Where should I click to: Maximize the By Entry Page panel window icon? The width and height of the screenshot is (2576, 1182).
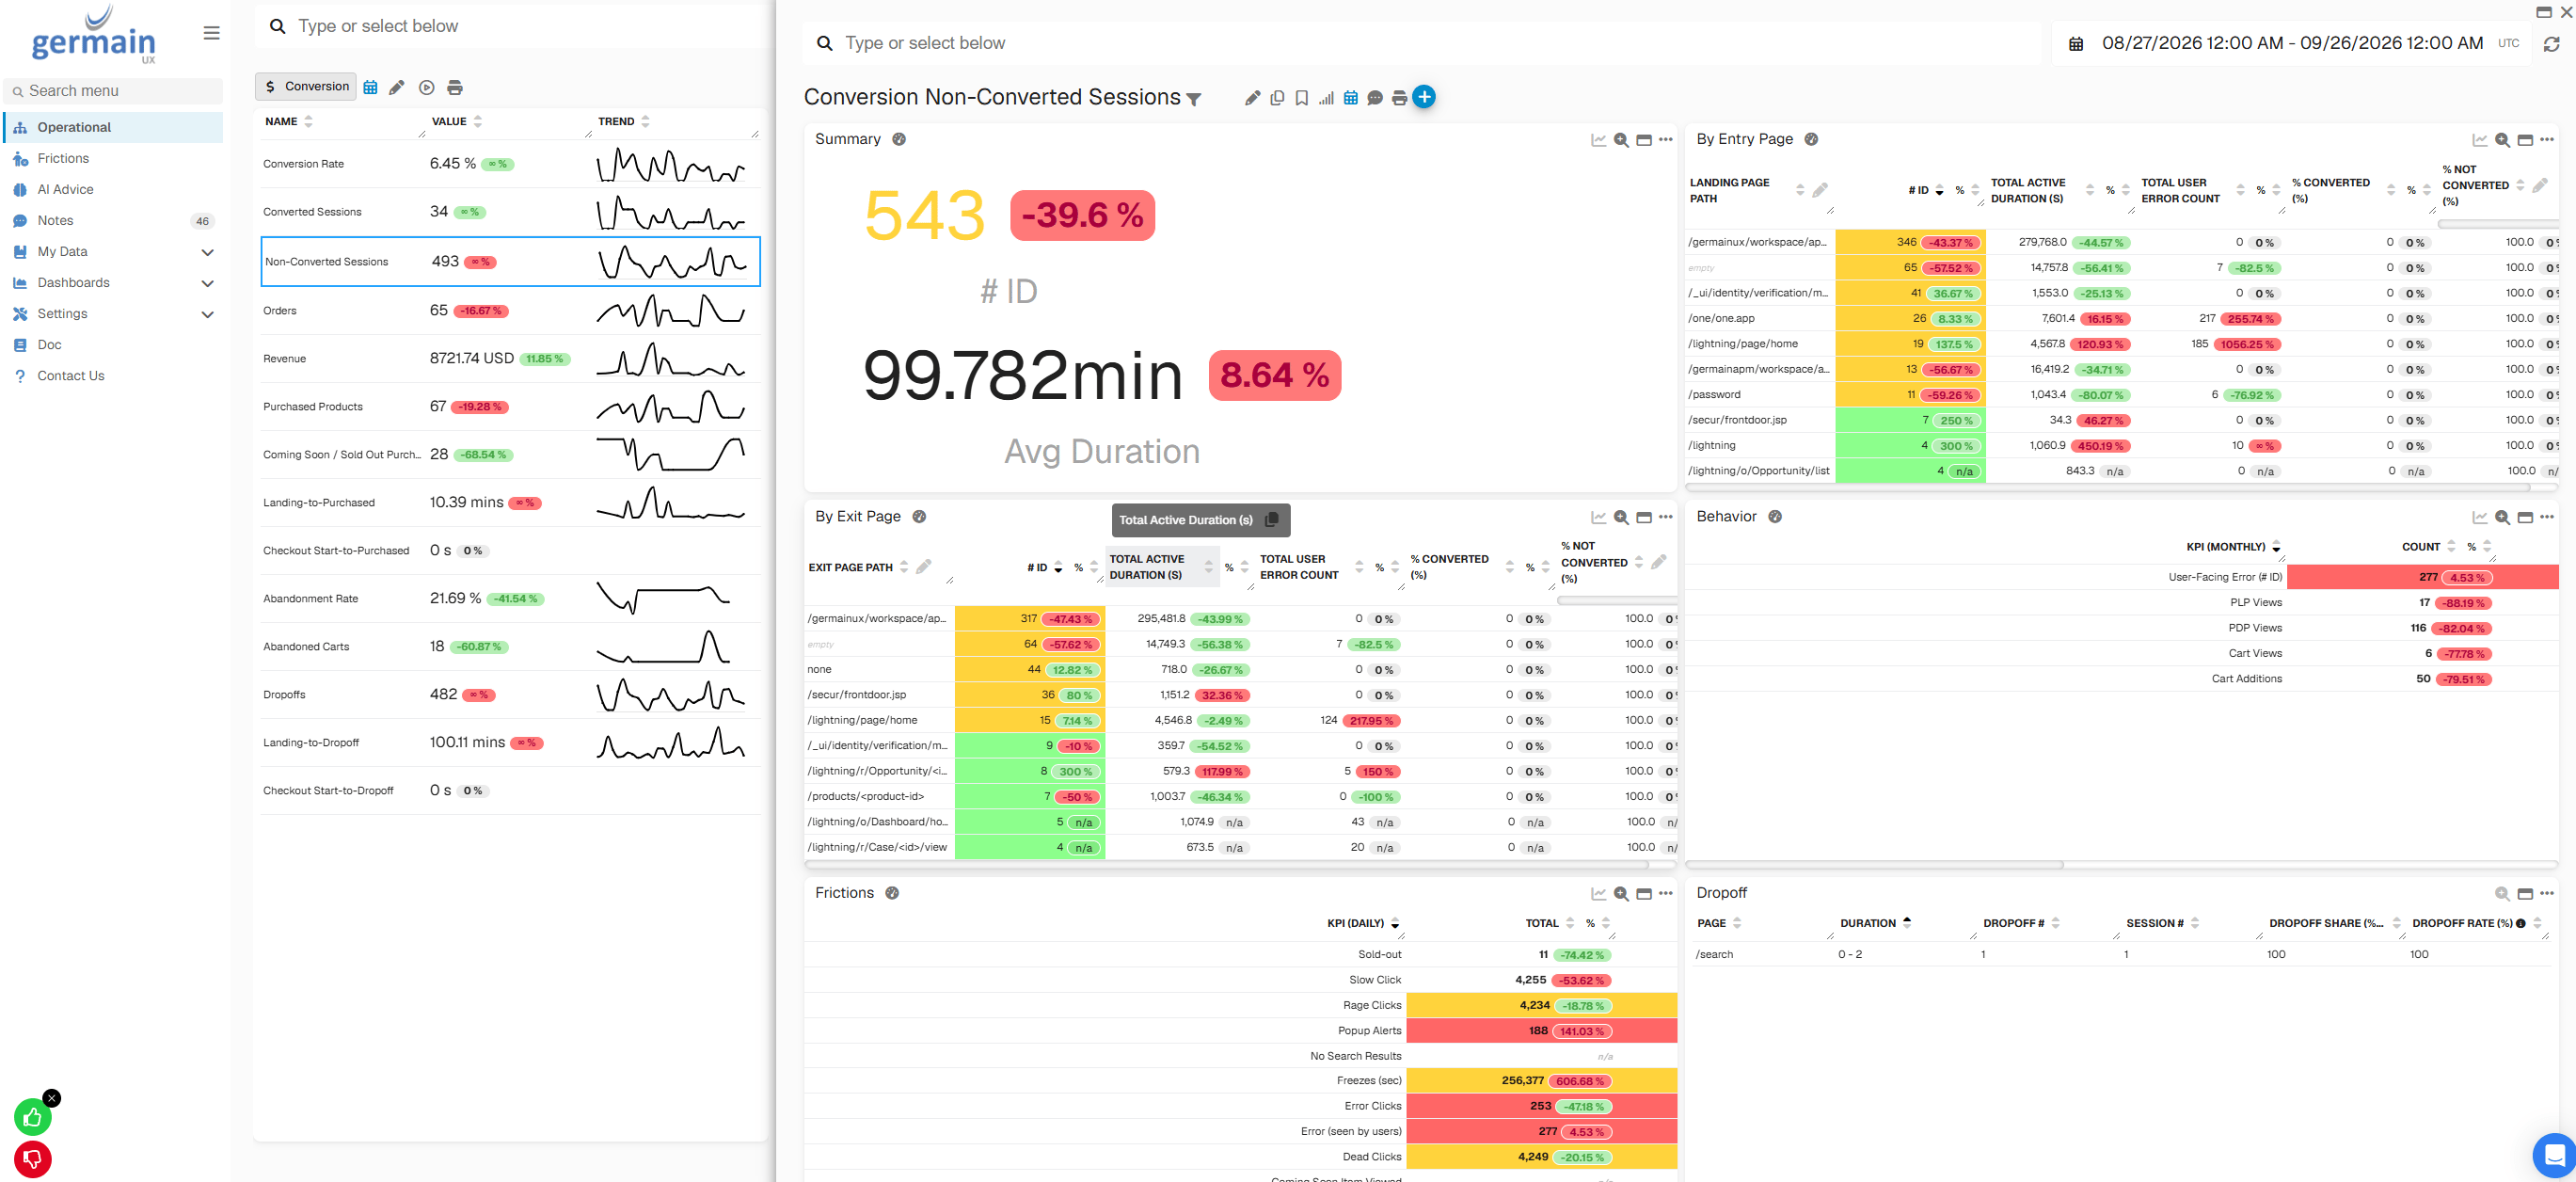(x=2524, y=140)
